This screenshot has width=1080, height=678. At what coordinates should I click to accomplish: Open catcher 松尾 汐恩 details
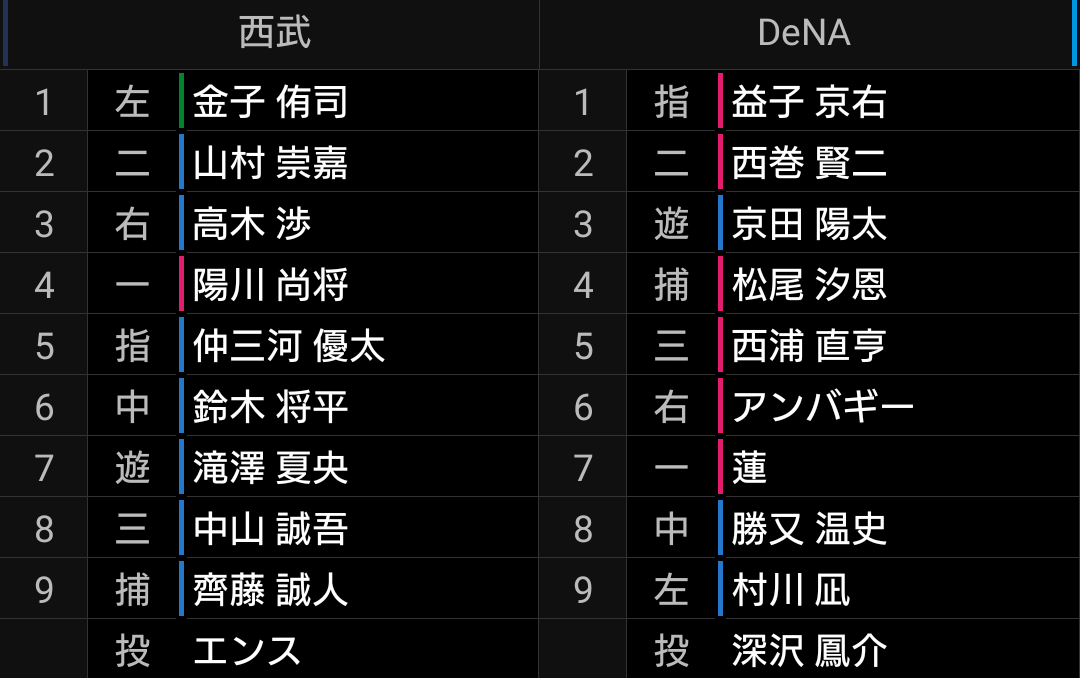point(808,285)
